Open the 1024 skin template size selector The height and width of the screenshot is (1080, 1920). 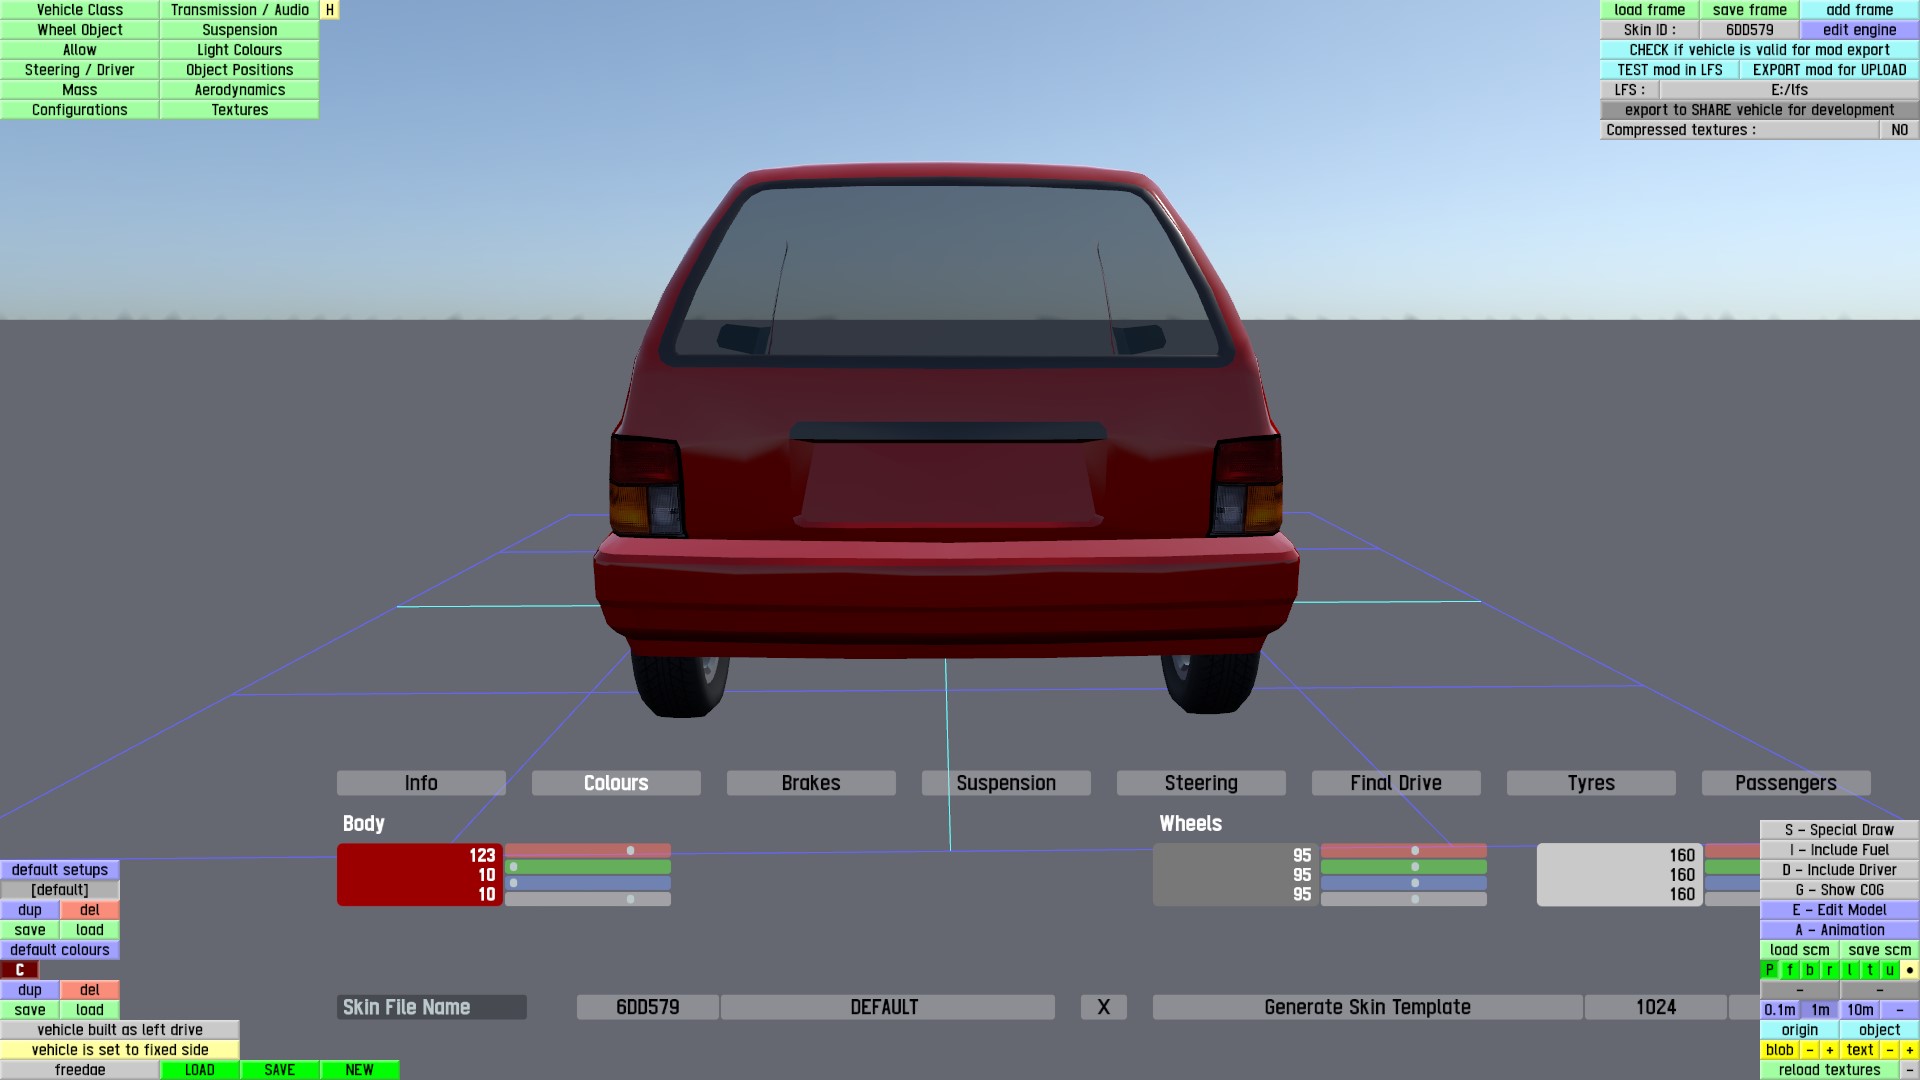[x=1655, y=1007]
